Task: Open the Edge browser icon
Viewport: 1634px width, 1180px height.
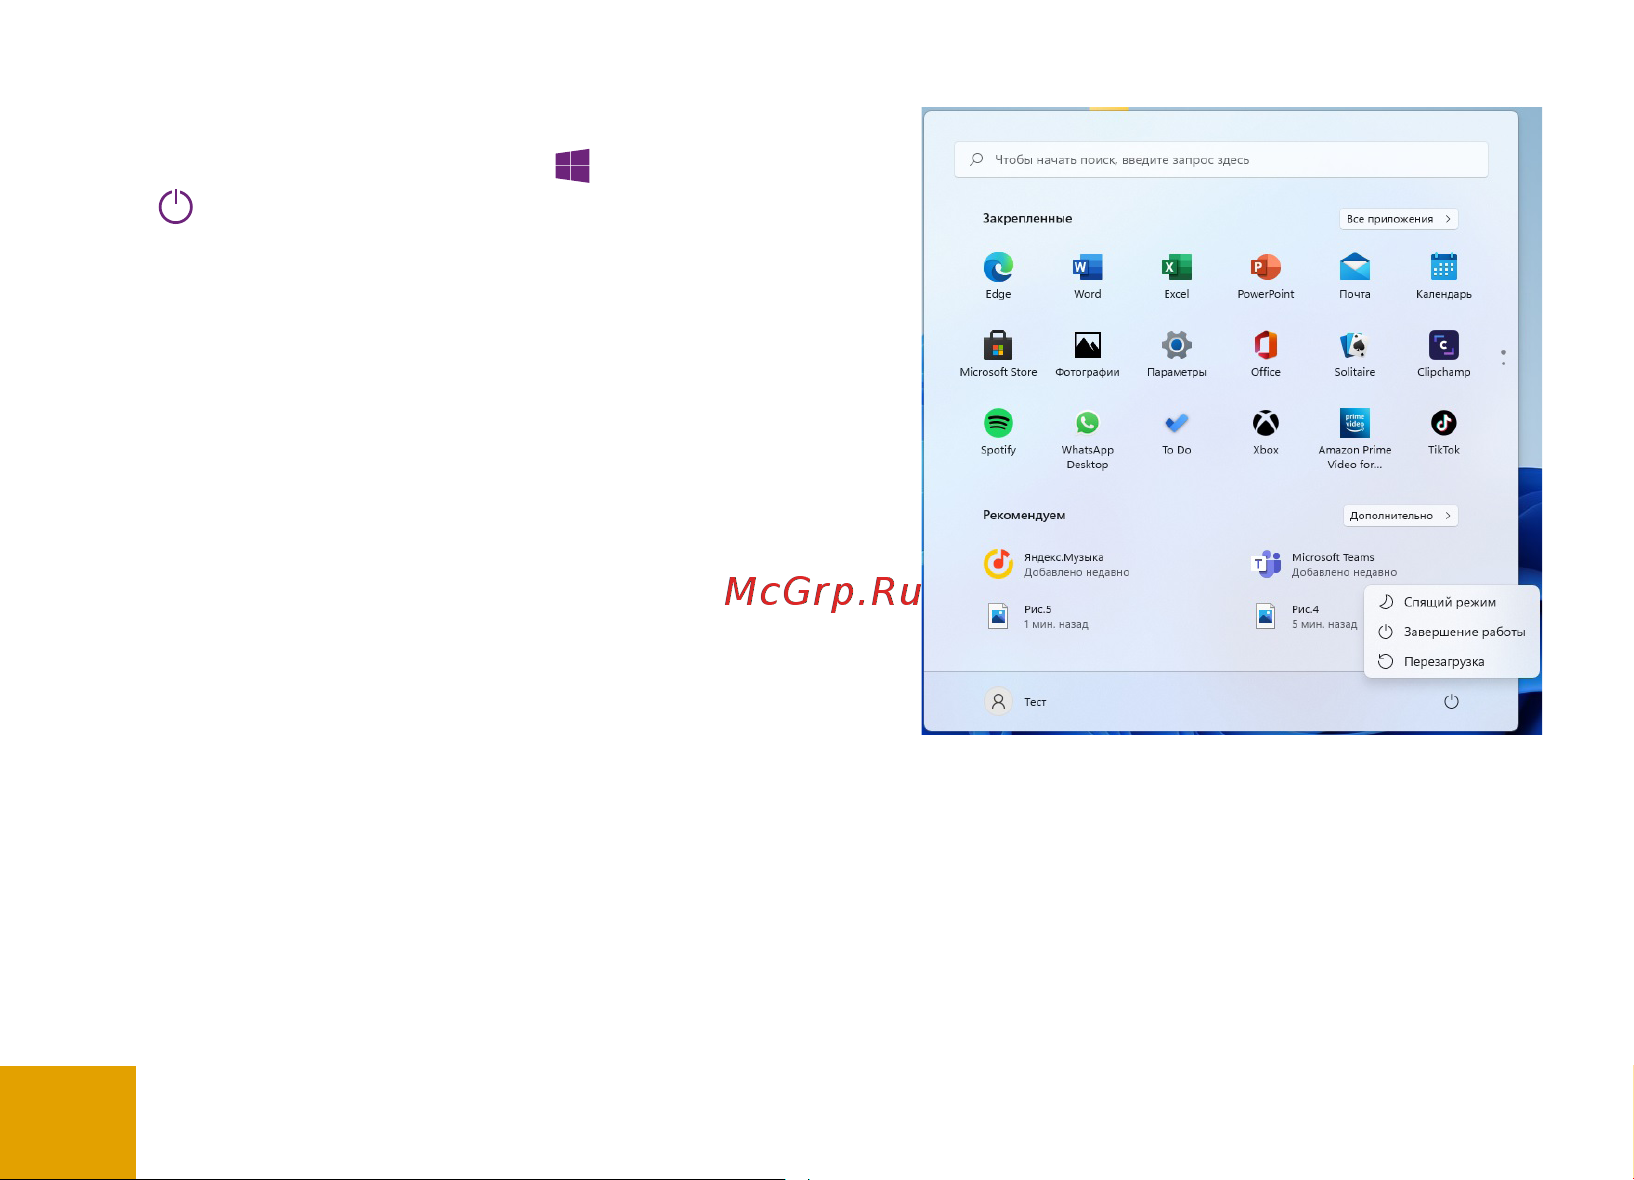Action: pos(998,268)
